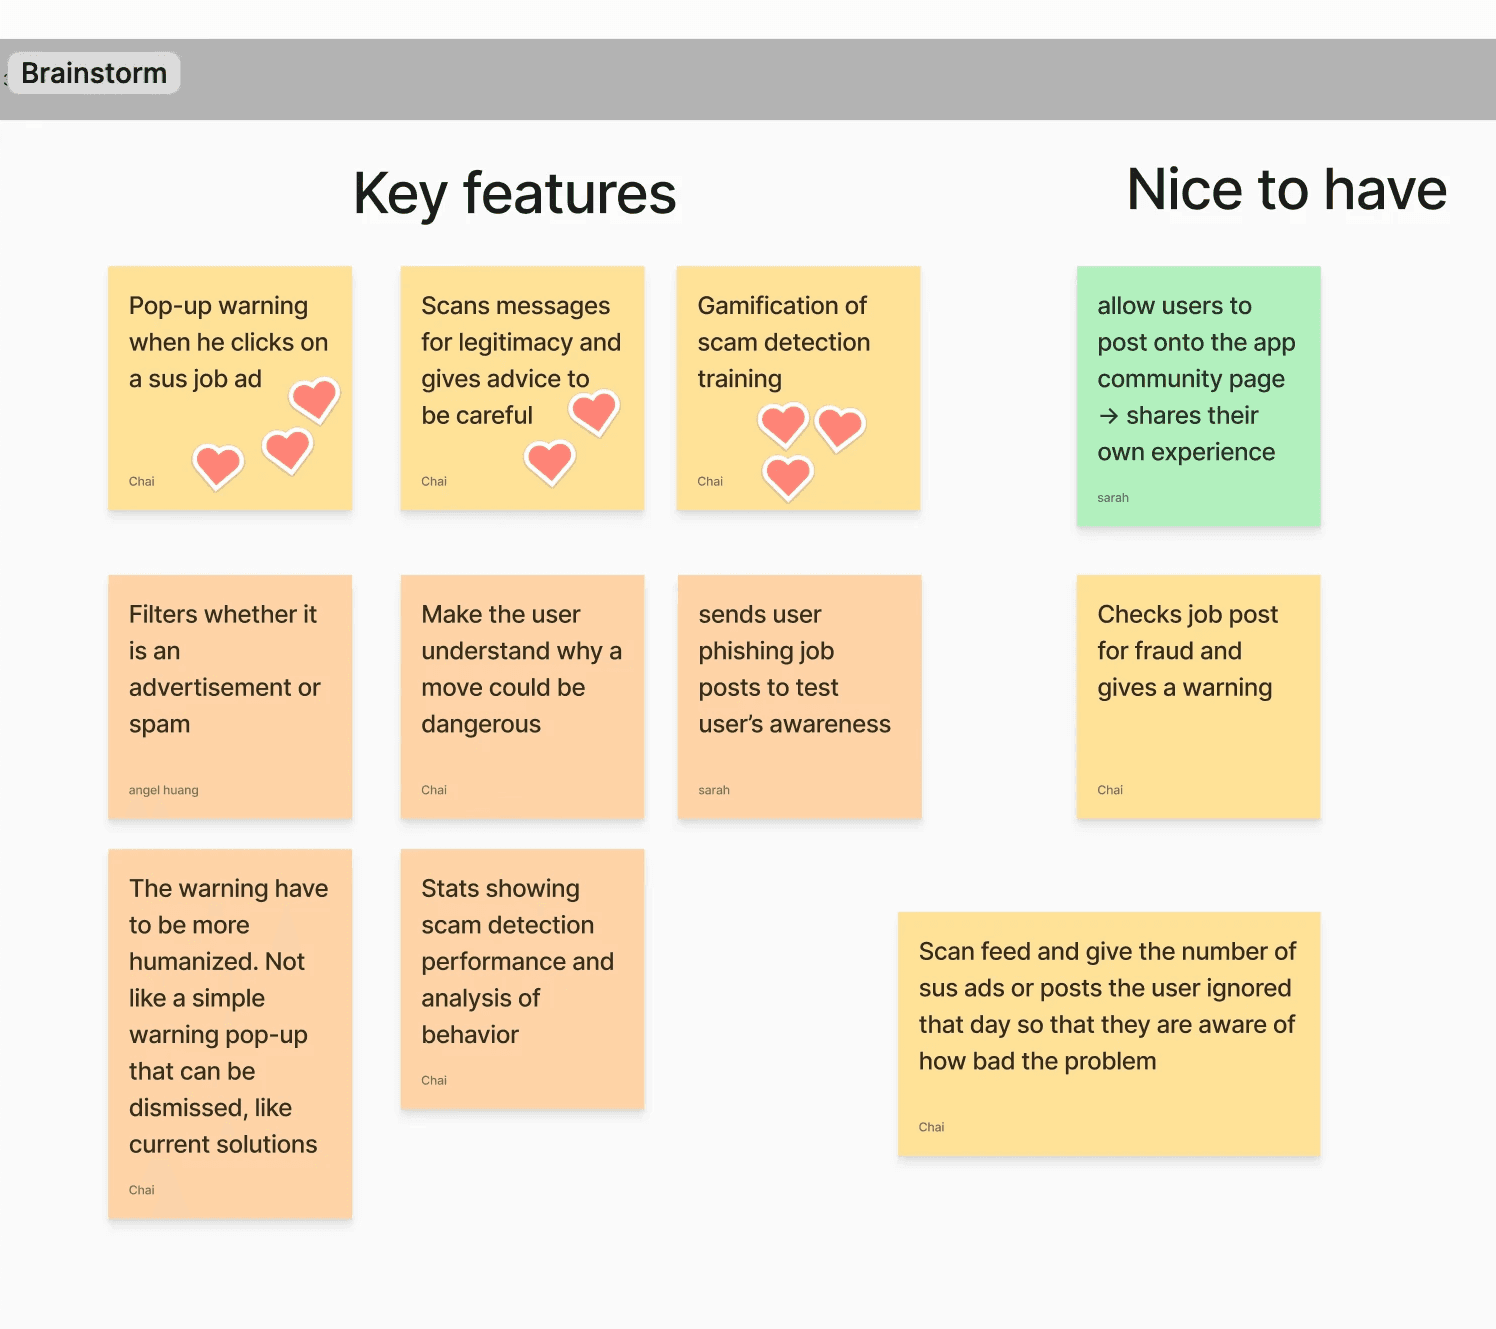Click the middle heart on the Pop-up warning note
Viewport: 1496px width, 1329px height.
(288, 450)
